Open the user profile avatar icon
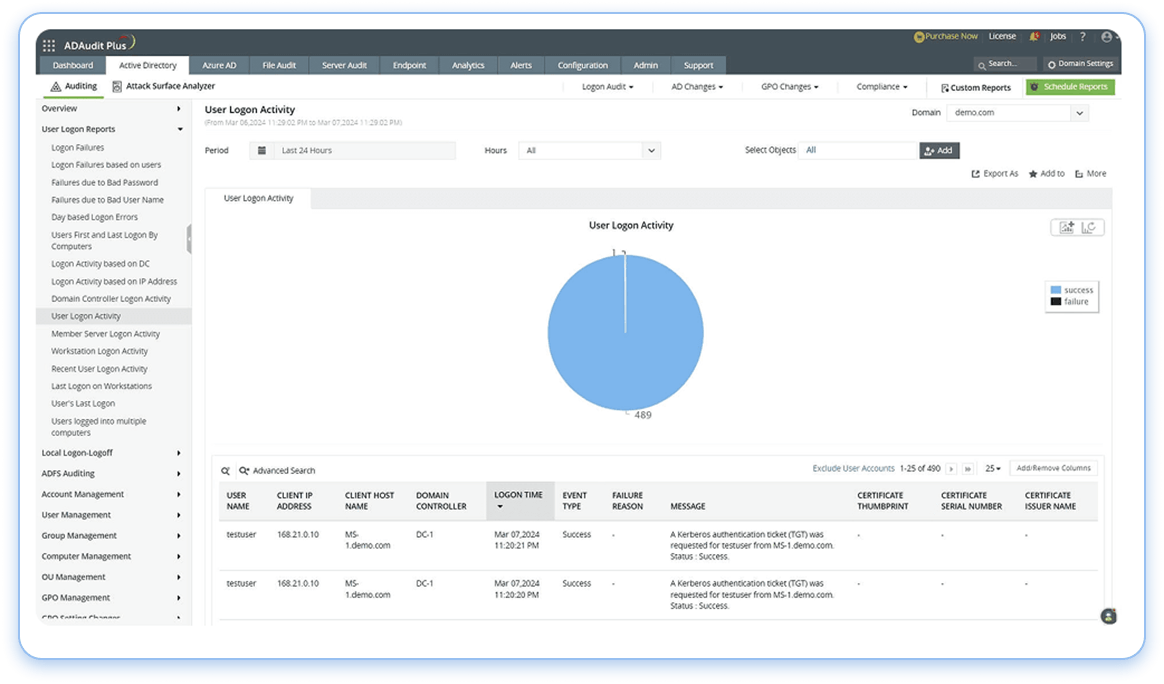1164x684 pixels. click(x=1107, y=36)
